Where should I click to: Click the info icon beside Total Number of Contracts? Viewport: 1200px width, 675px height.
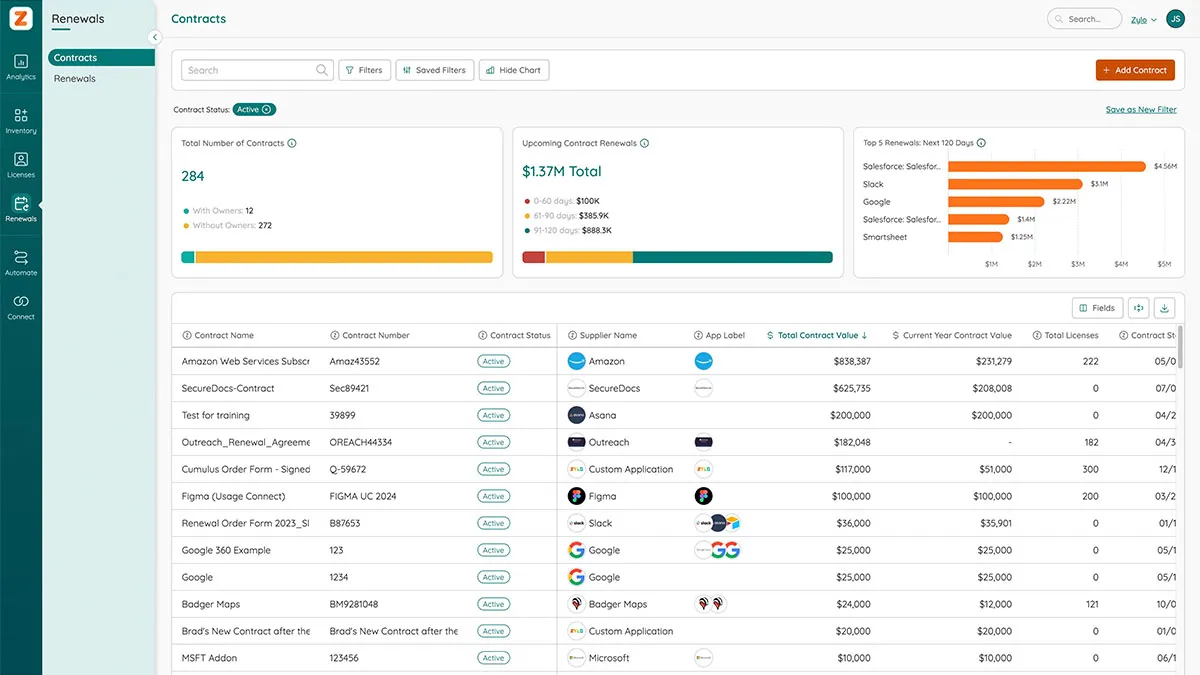coord(292,143)
